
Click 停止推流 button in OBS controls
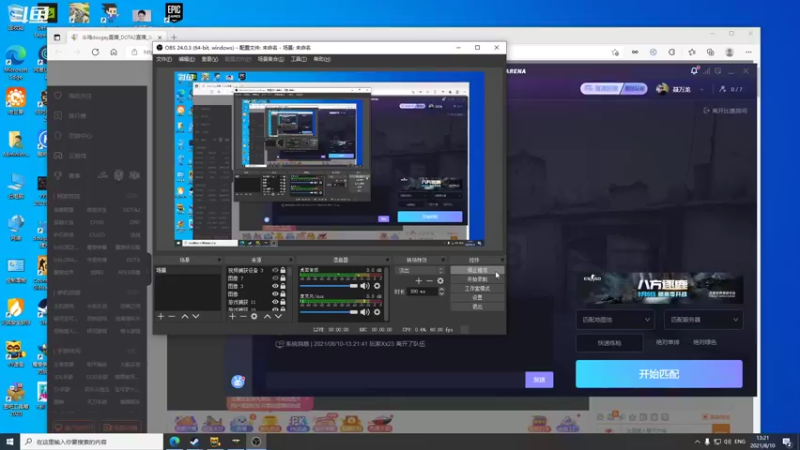tap(477, 270)
